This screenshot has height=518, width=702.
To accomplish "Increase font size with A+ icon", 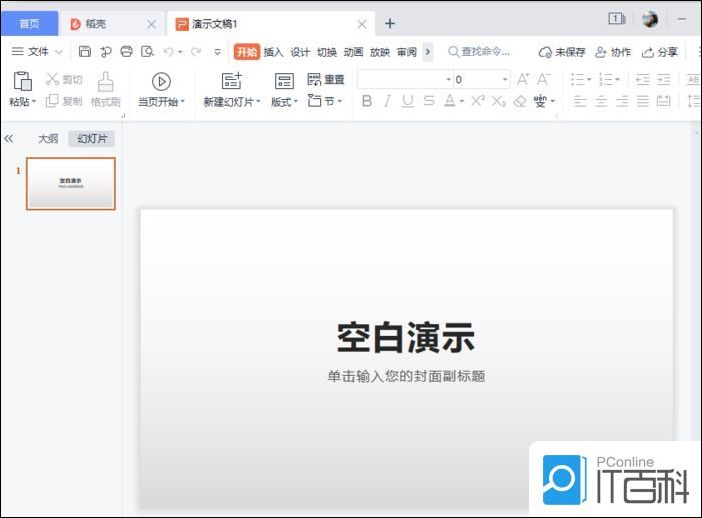I will click(x=523, y=79).
